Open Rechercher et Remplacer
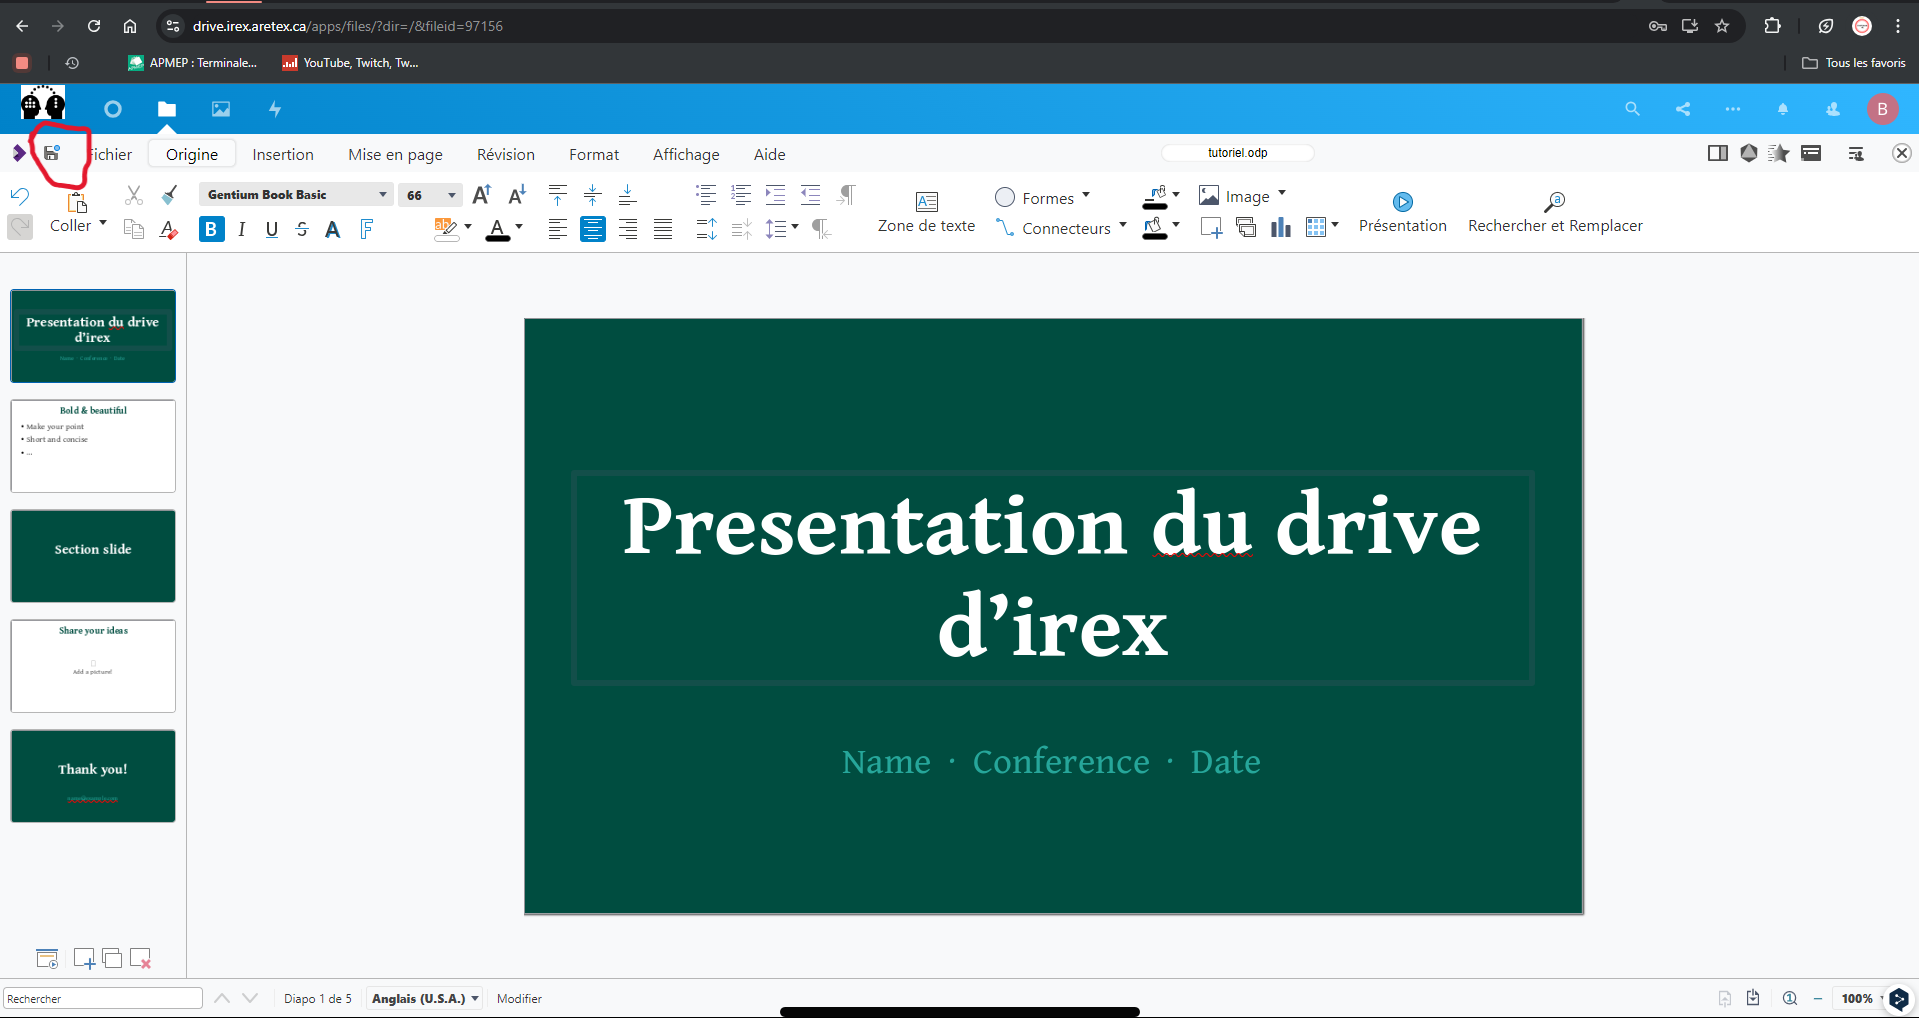The image size is (1919, 1018). 1555,214
